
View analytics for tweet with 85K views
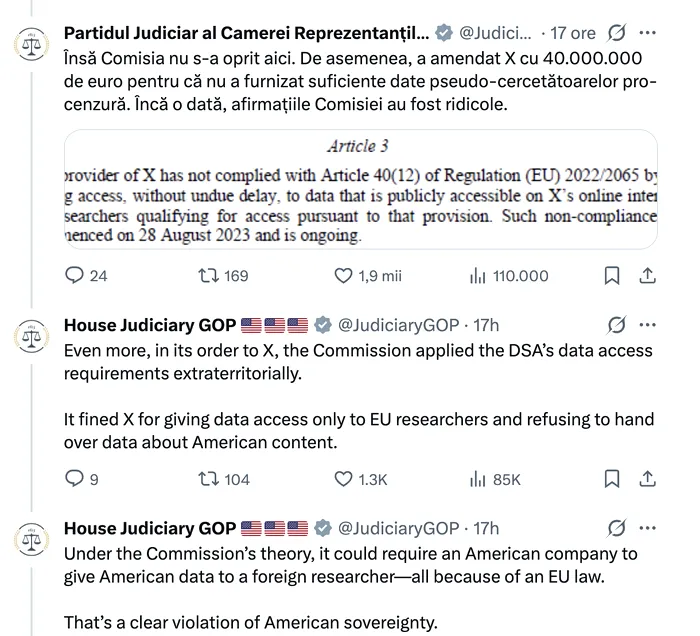[478, 480]
